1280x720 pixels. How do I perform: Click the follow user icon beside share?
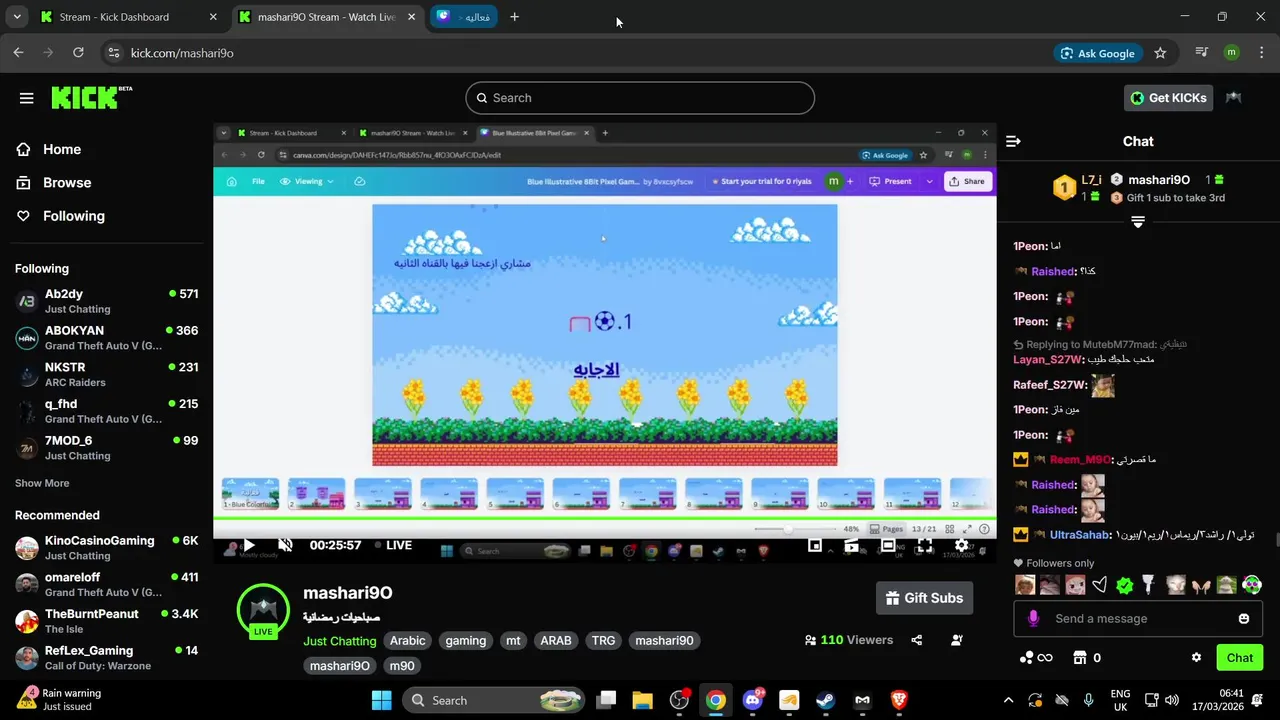(957, 640)
